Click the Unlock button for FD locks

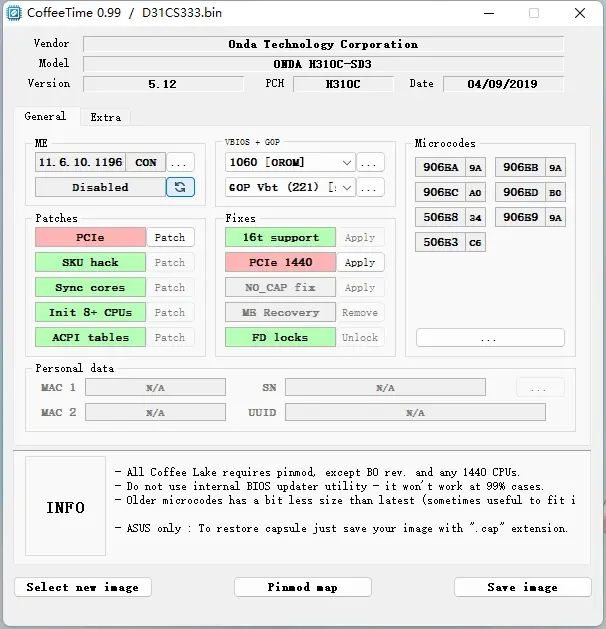(x=360, y=337)
